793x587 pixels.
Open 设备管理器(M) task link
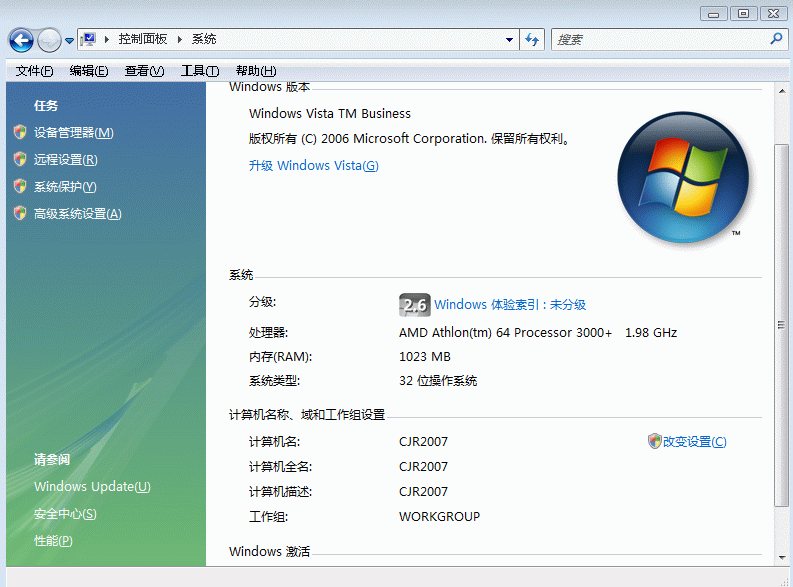click(74, 133)
